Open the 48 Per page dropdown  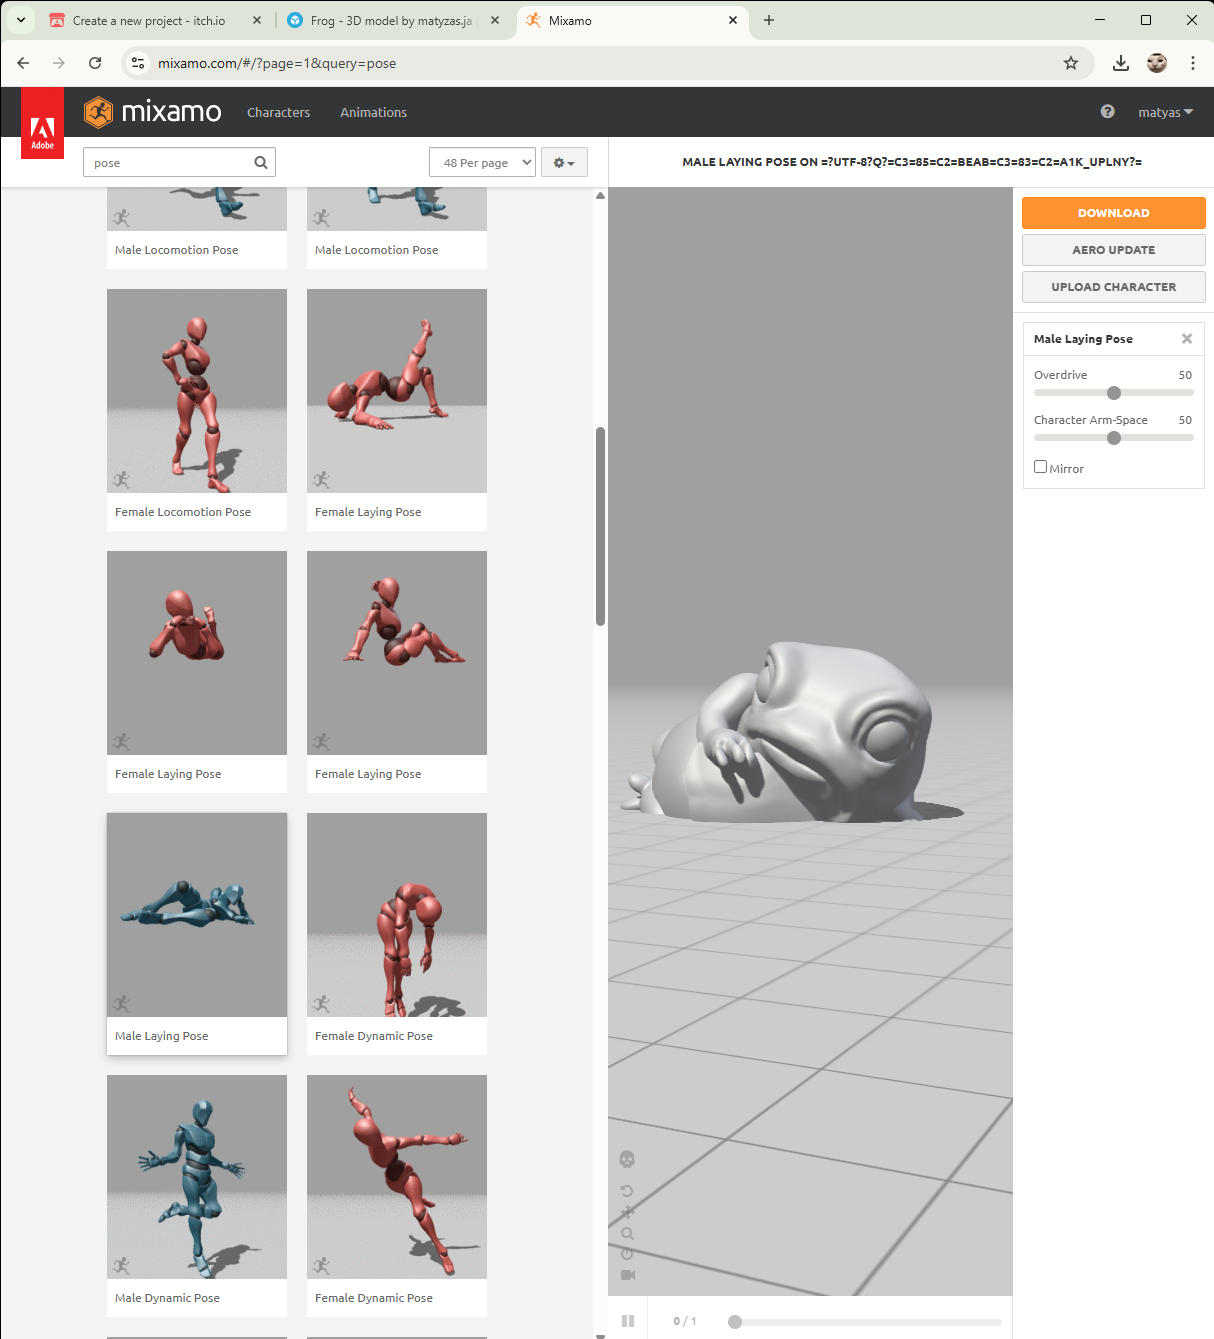point(482,162)
